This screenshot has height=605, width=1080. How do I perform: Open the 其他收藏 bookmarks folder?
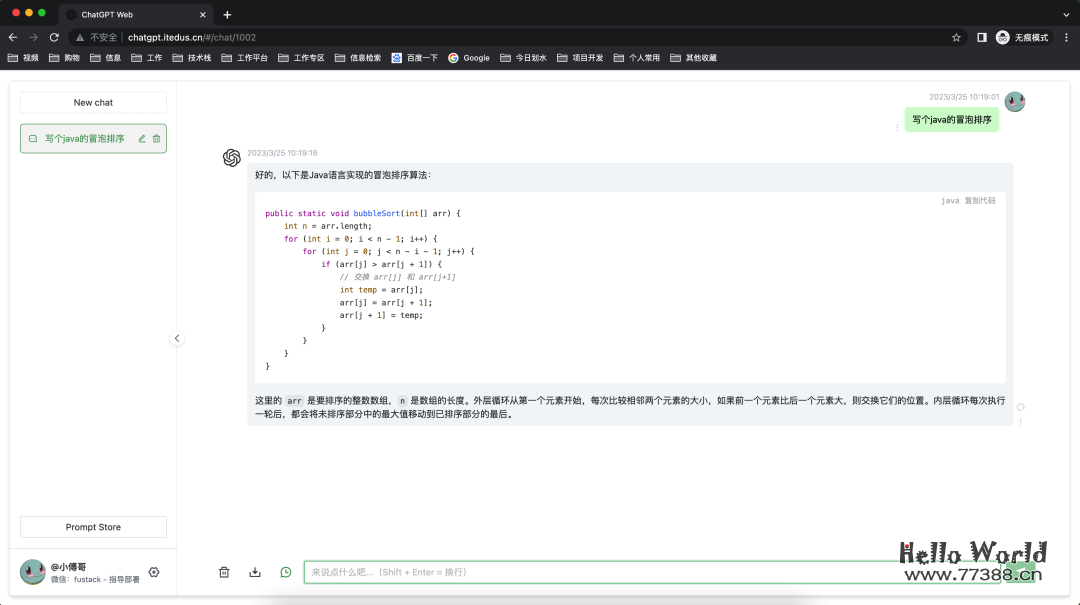(698, 57)
